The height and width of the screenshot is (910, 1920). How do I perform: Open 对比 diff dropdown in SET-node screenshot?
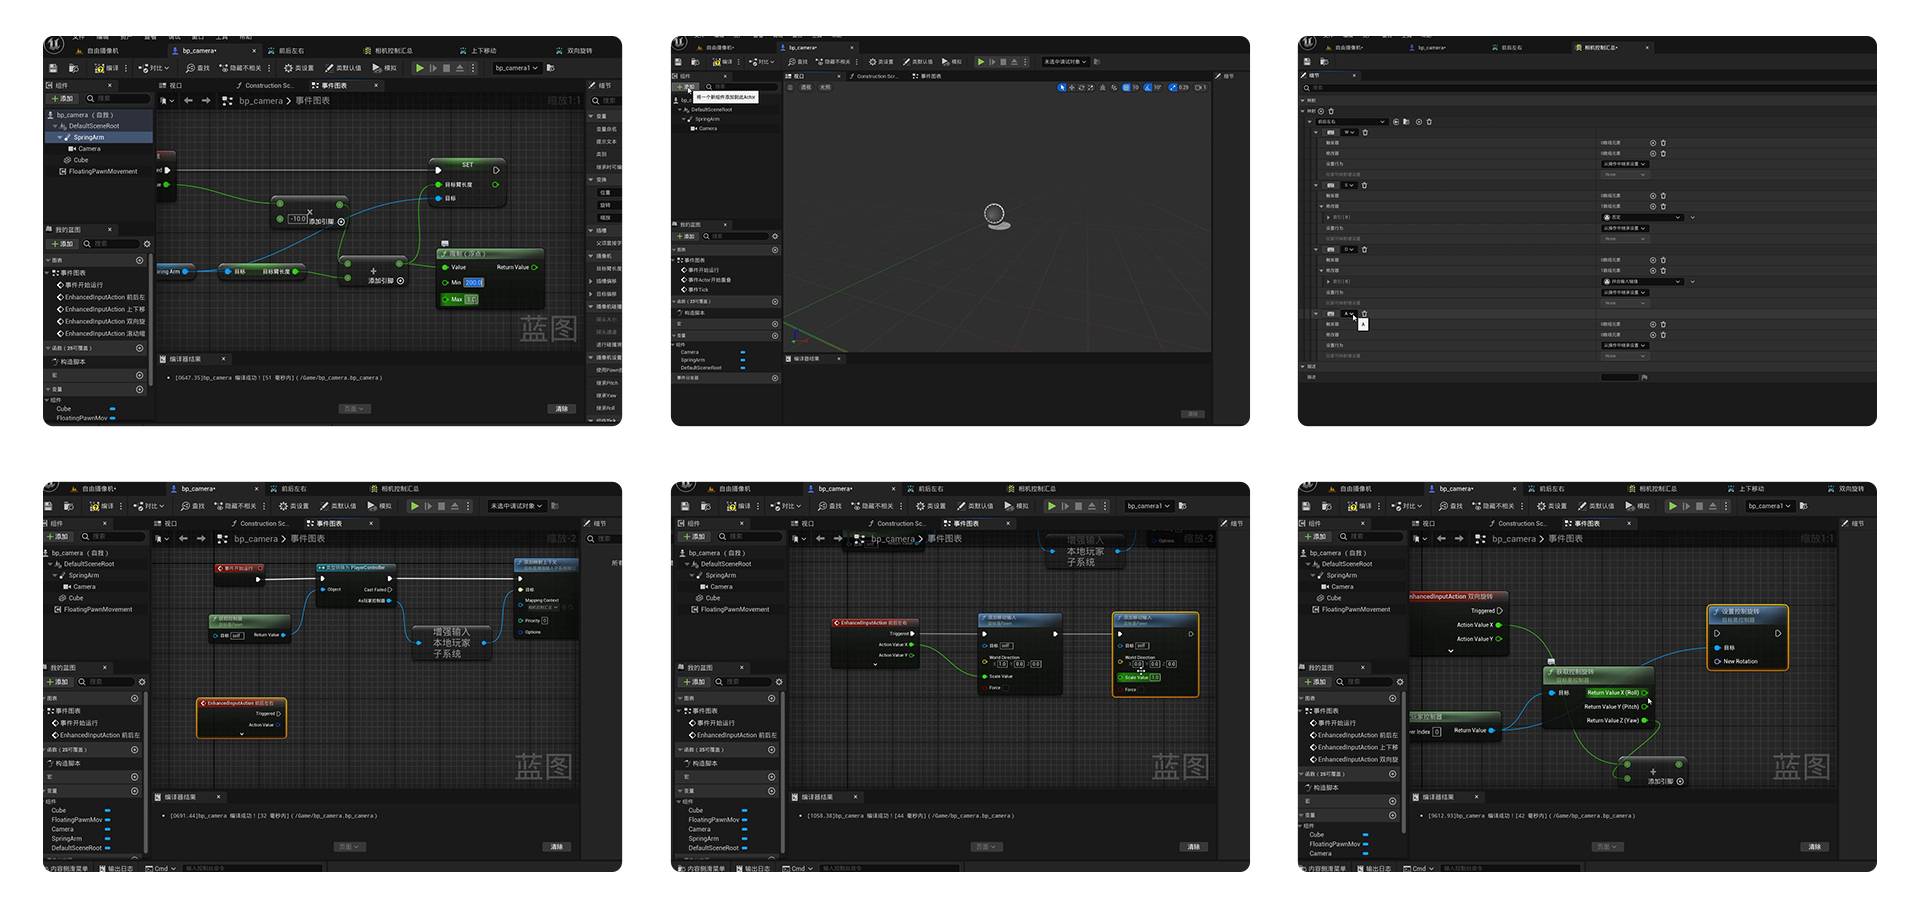[x=153, y=68]
